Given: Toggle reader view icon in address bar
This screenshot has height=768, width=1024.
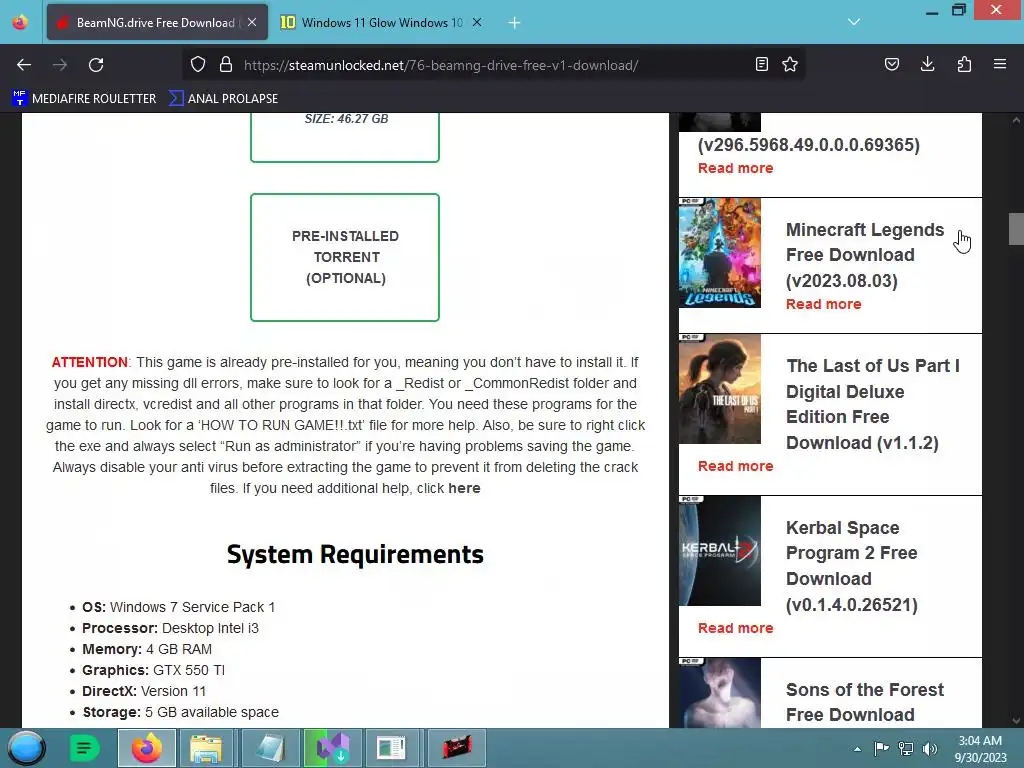Looking at the screenshot, I should click(761, 65).
